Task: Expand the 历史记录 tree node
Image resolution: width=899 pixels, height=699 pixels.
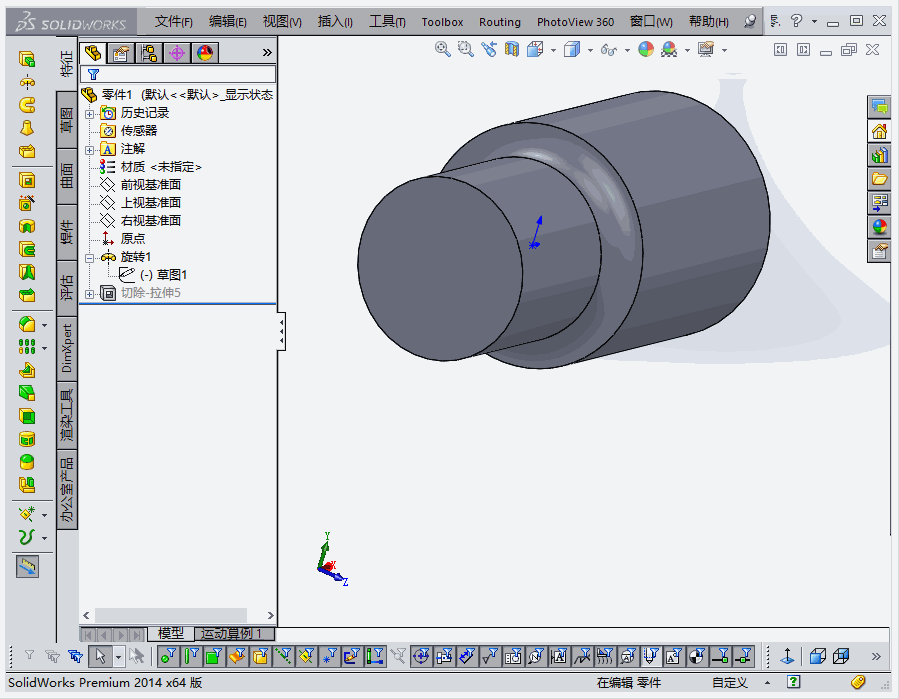Action: (x=89, y=114)
